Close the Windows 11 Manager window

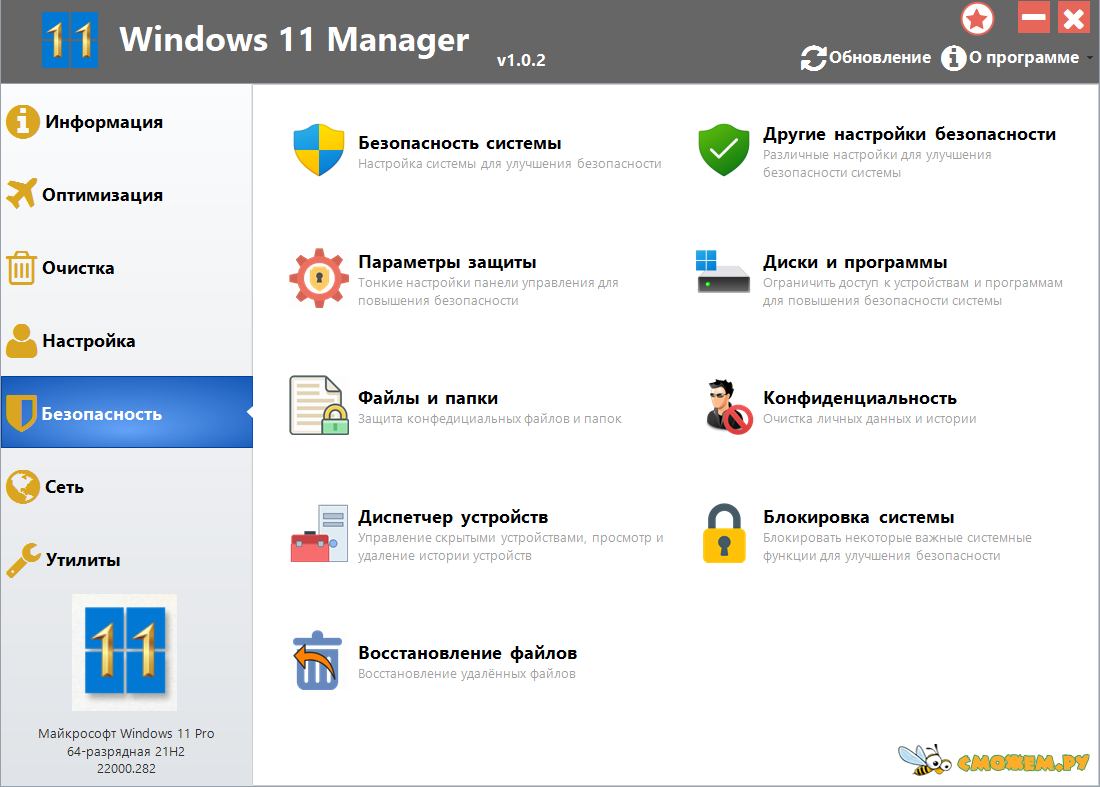1073,18
